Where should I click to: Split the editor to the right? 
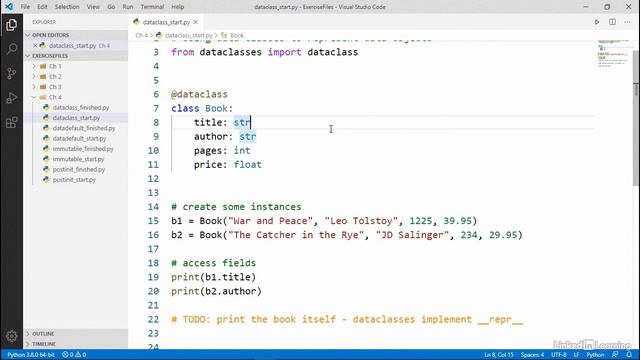(612, 22)
